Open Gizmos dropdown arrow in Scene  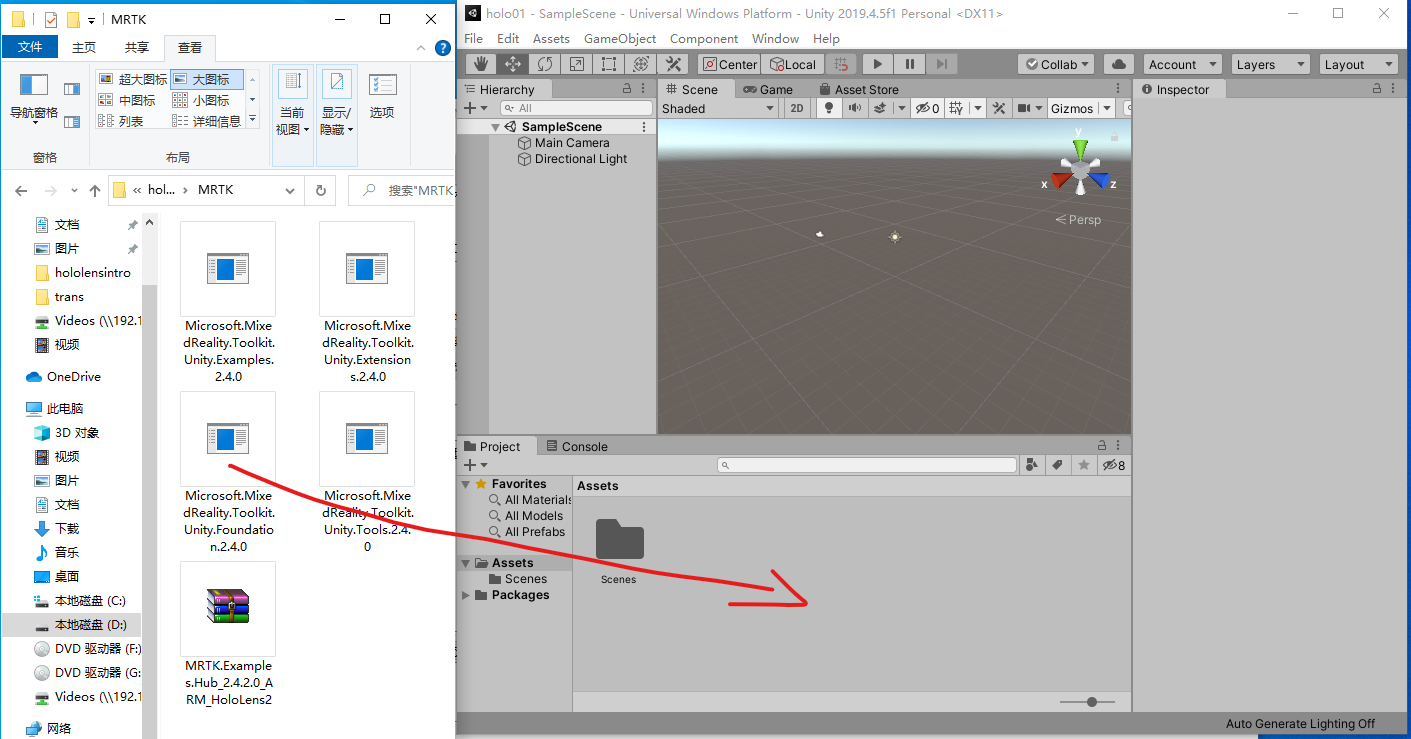(1106, 108)
